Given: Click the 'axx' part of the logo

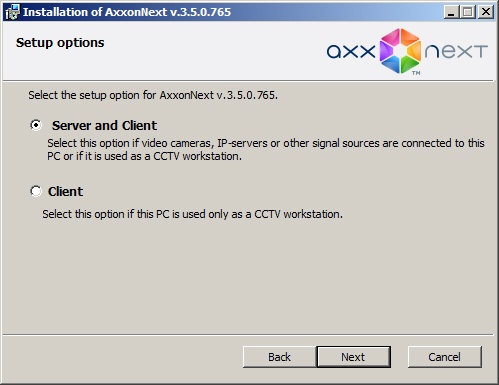Looking at the screenshot, I should [x=351, y=52].
